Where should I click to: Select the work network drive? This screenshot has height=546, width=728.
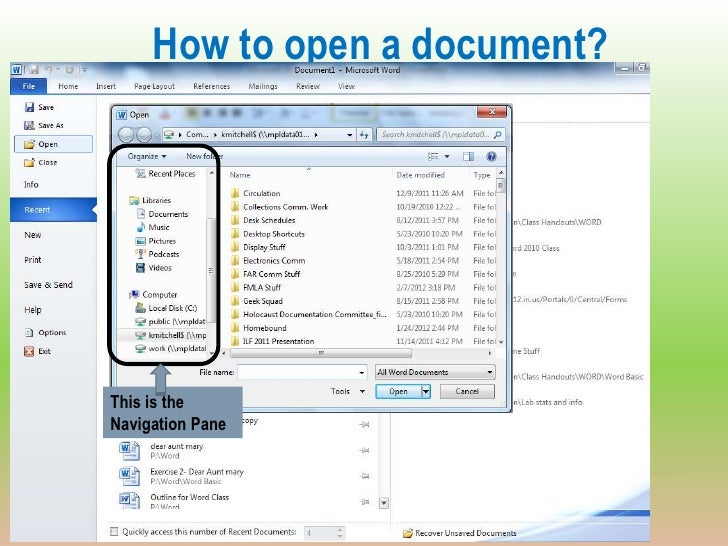[x=170, y=348]
